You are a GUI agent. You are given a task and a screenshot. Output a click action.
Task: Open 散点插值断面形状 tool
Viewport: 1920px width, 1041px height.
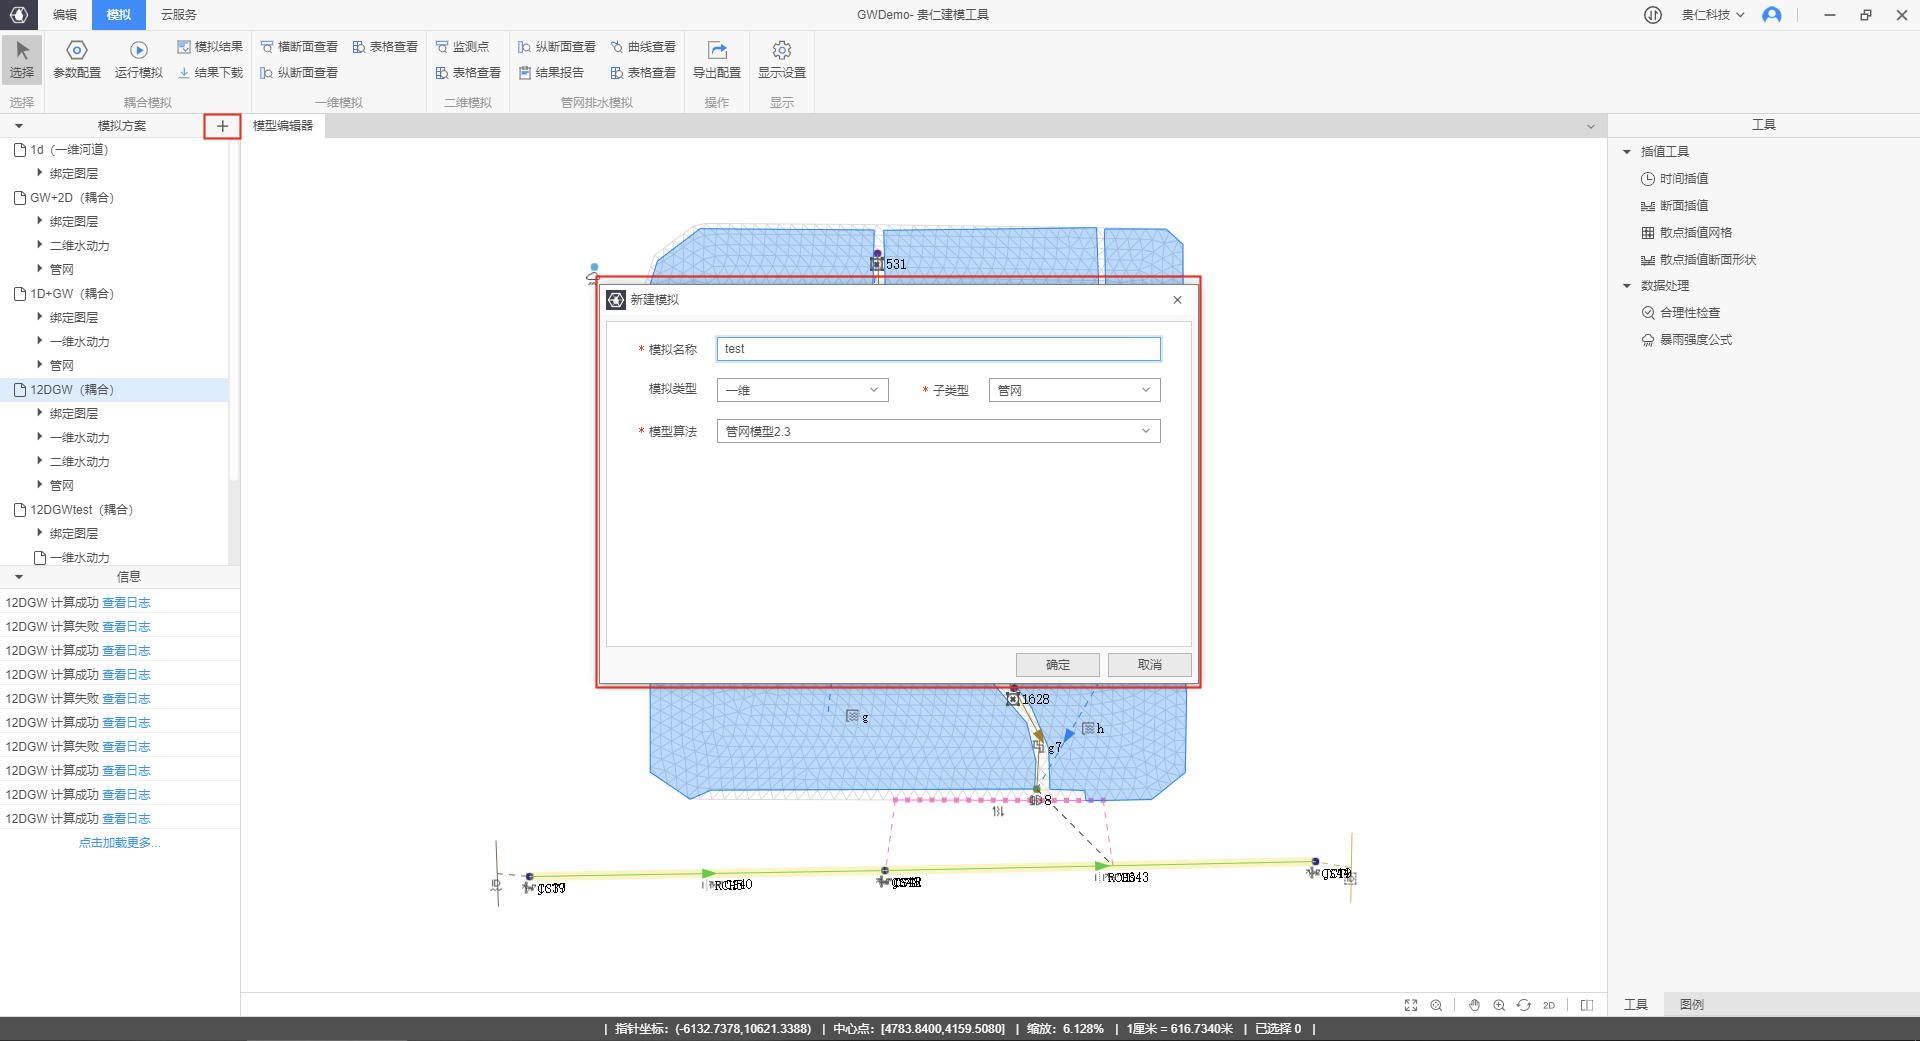1699,260
